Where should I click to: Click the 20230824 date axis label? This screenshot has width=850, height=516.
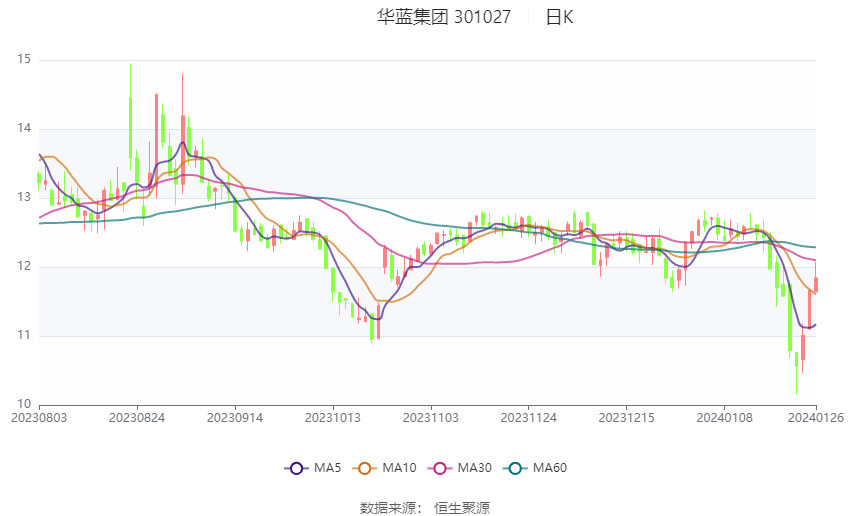[137, 418]
